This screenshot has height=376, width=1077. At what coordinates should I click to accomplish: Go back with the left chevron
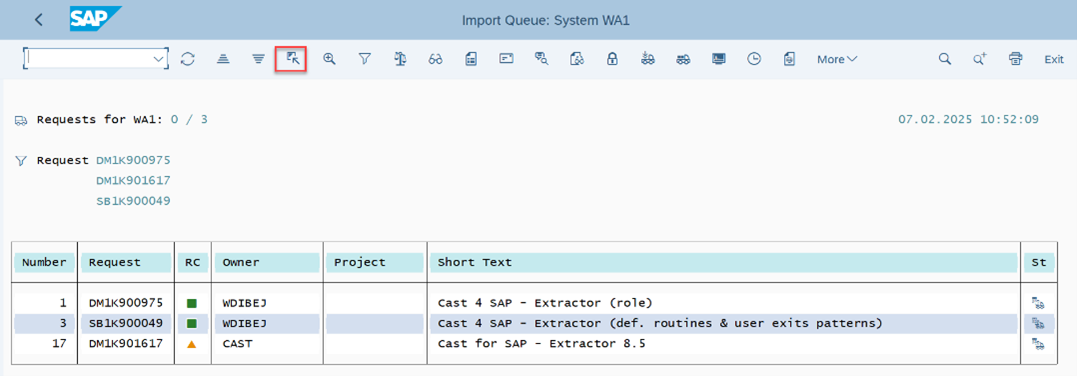(x=38, y=20)
